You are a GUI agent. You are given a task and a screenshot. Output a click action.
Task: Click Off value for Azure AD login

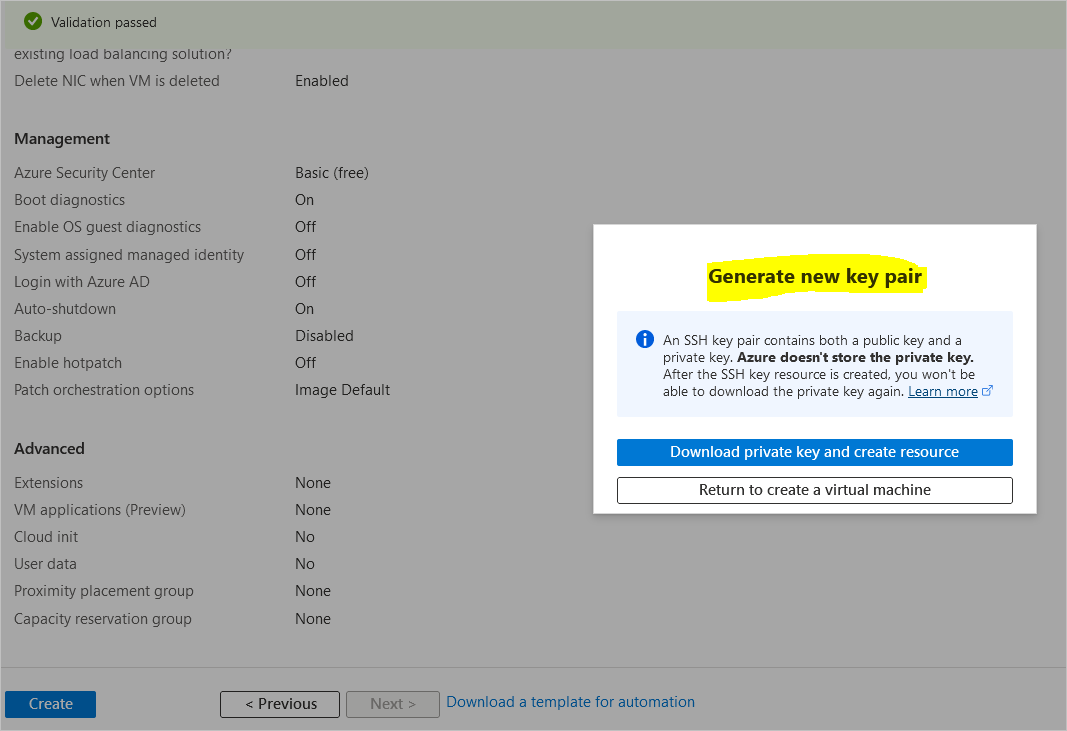pos(306,282)
